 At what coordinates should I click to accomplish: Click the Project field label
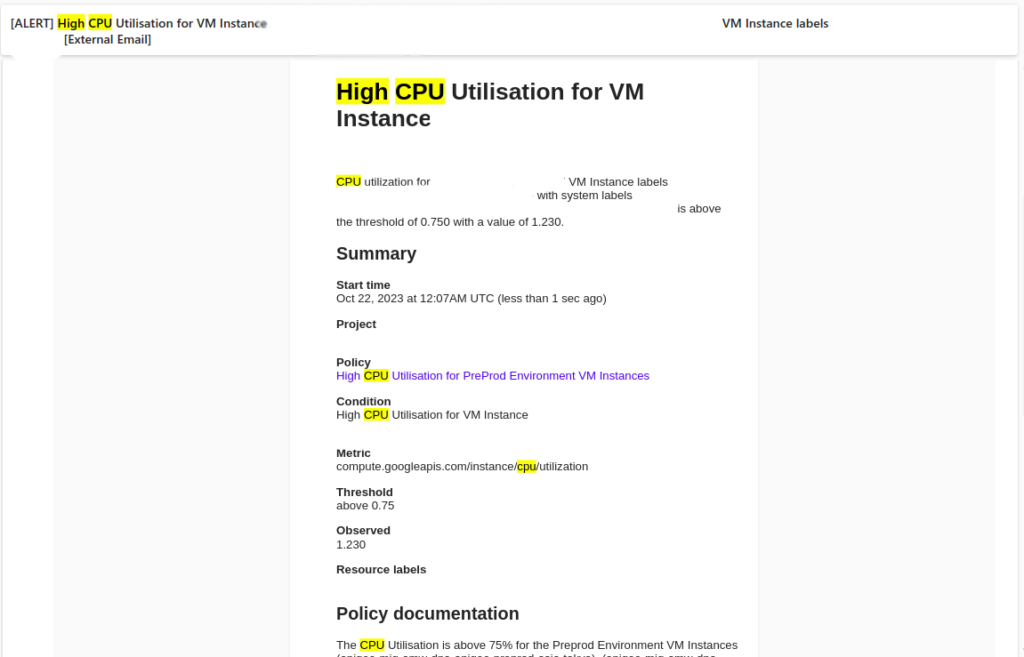[x=356, y=324]
